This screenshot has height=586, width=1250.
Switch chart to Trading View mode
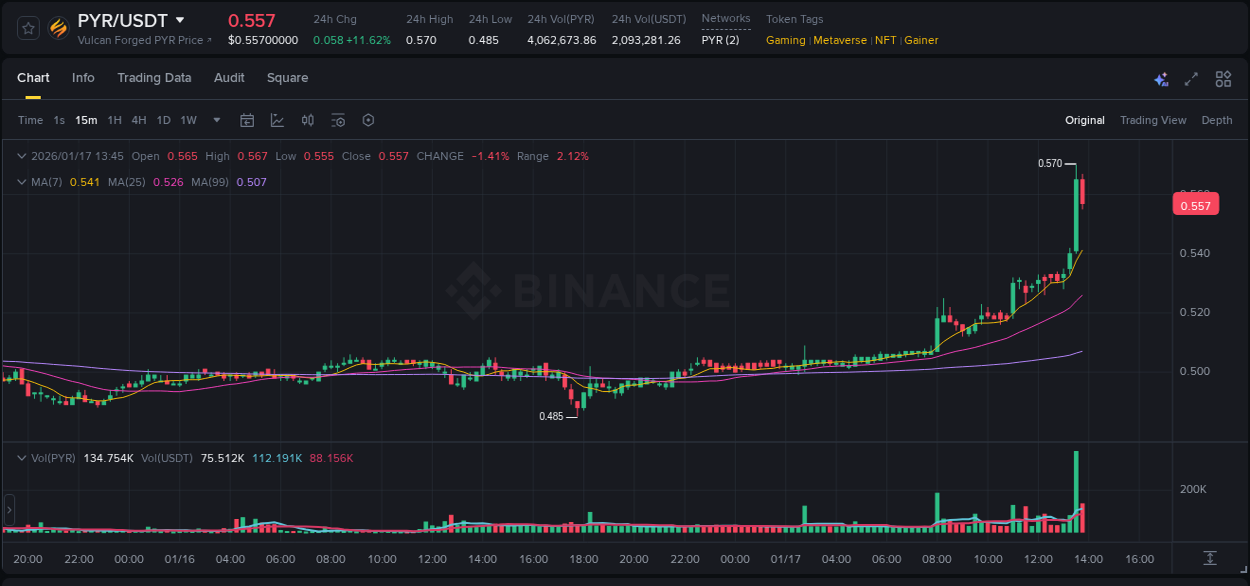(1153, 120)
